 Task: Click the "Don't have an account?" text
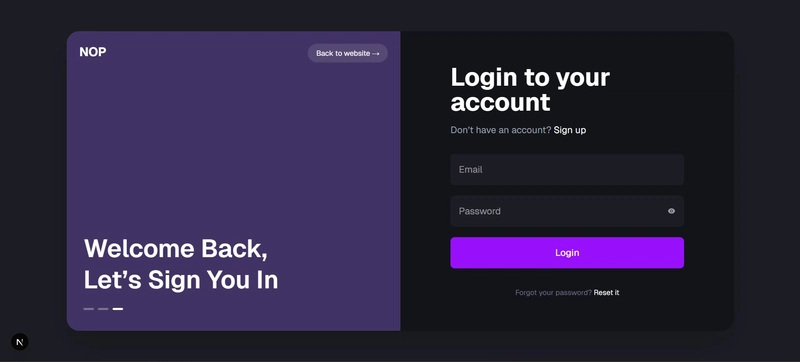point(501,130)
